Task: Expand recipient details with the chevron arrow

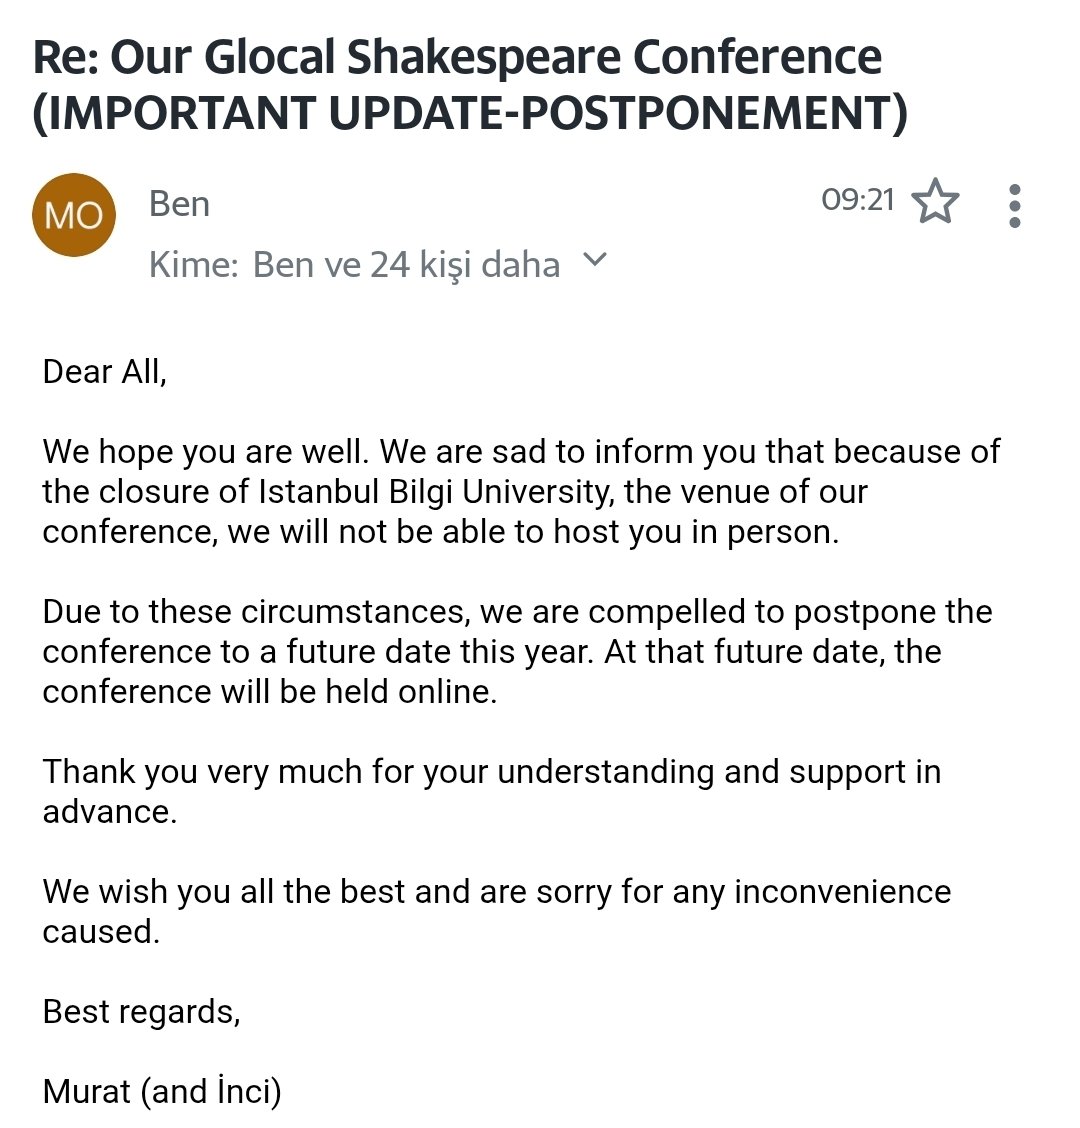Action: click(x=594, y=259)
